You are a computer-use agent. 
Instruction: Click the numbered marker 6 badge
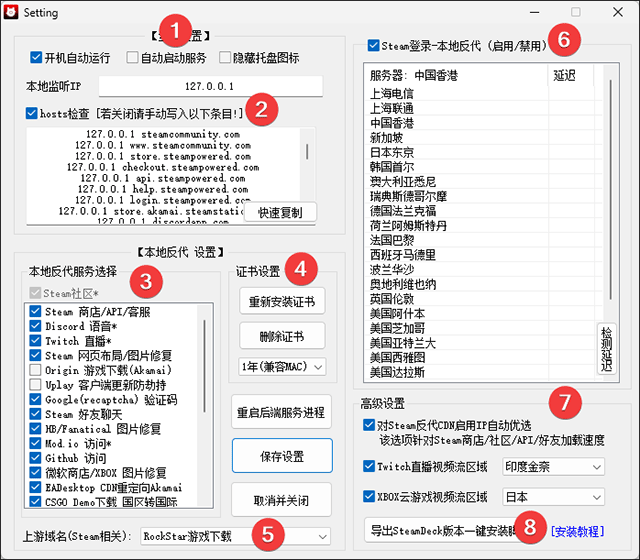click(x=564, y=40)
